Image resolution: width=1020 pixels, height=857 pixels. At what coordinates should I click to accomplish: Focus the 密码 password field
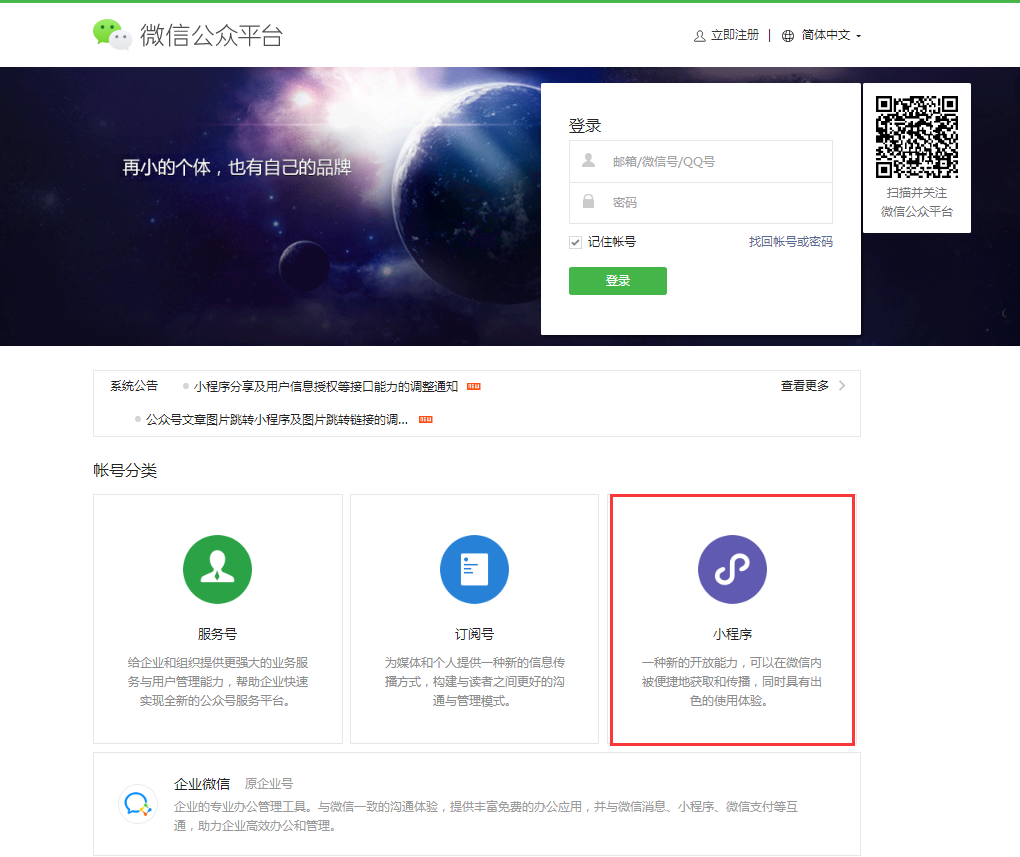pos(701,203)
